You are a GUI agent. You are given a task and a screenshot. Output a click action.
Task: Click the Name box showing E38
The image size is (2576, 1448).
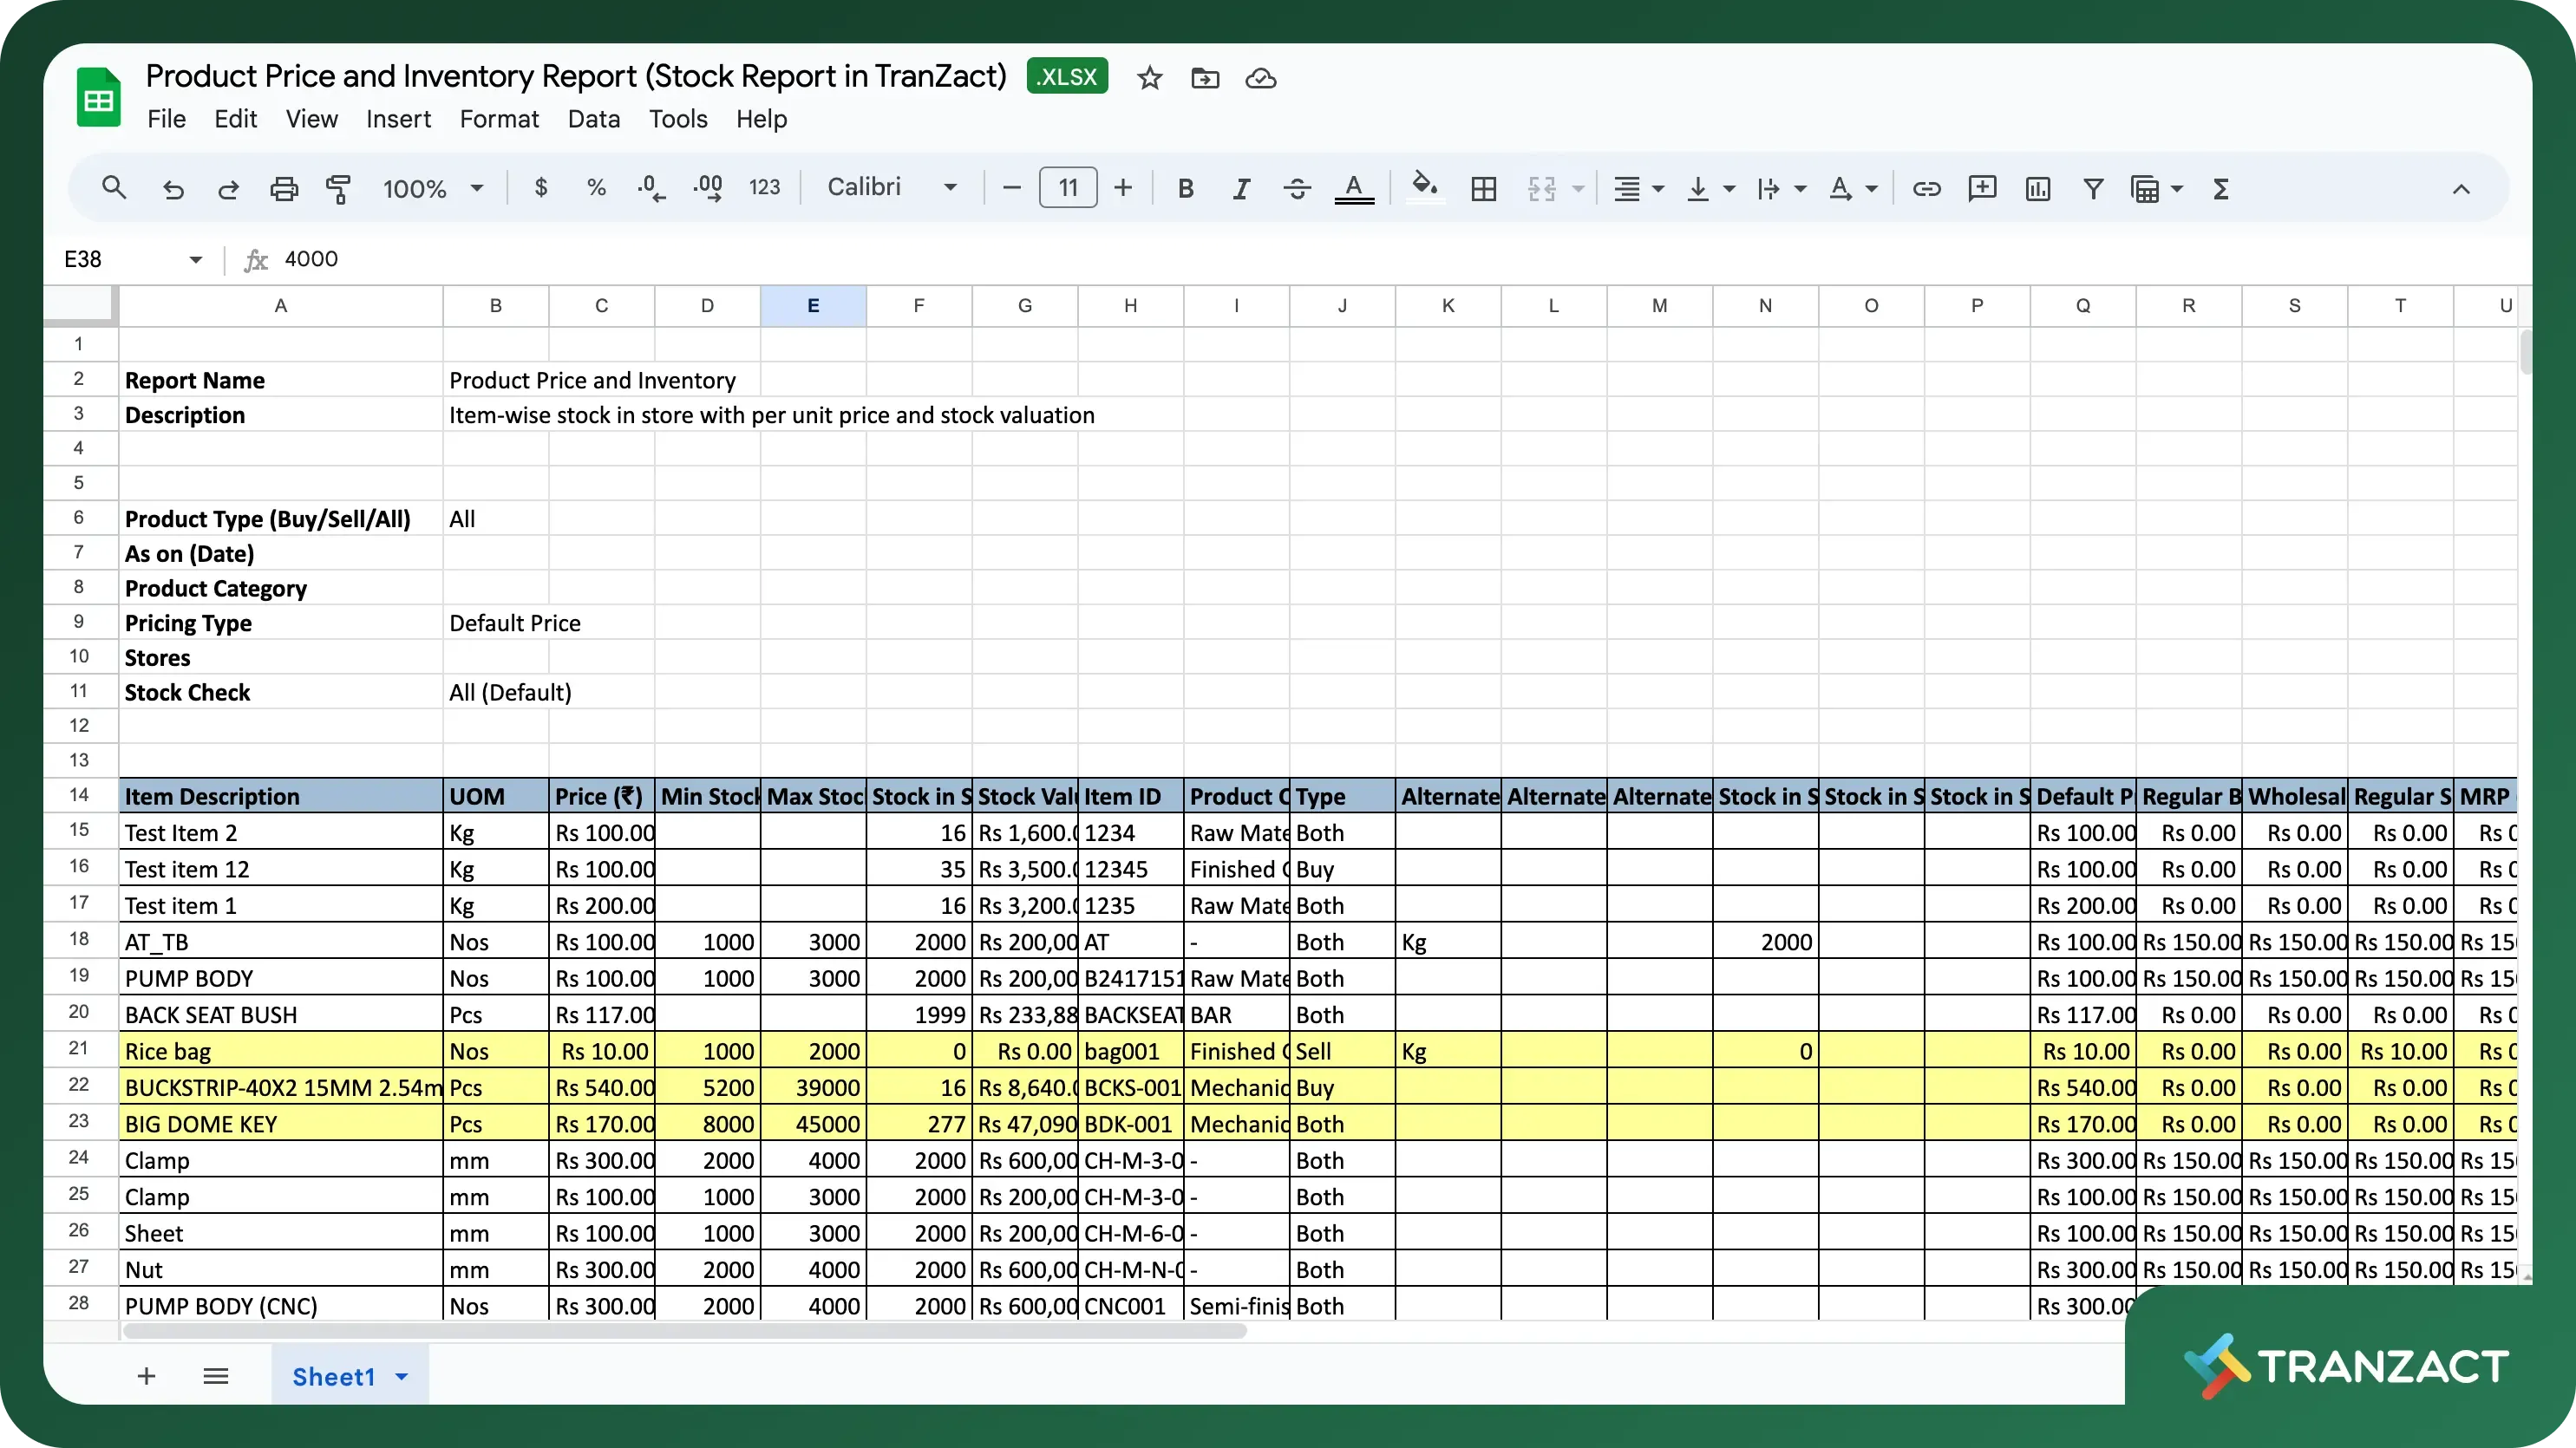click(133, 259)
